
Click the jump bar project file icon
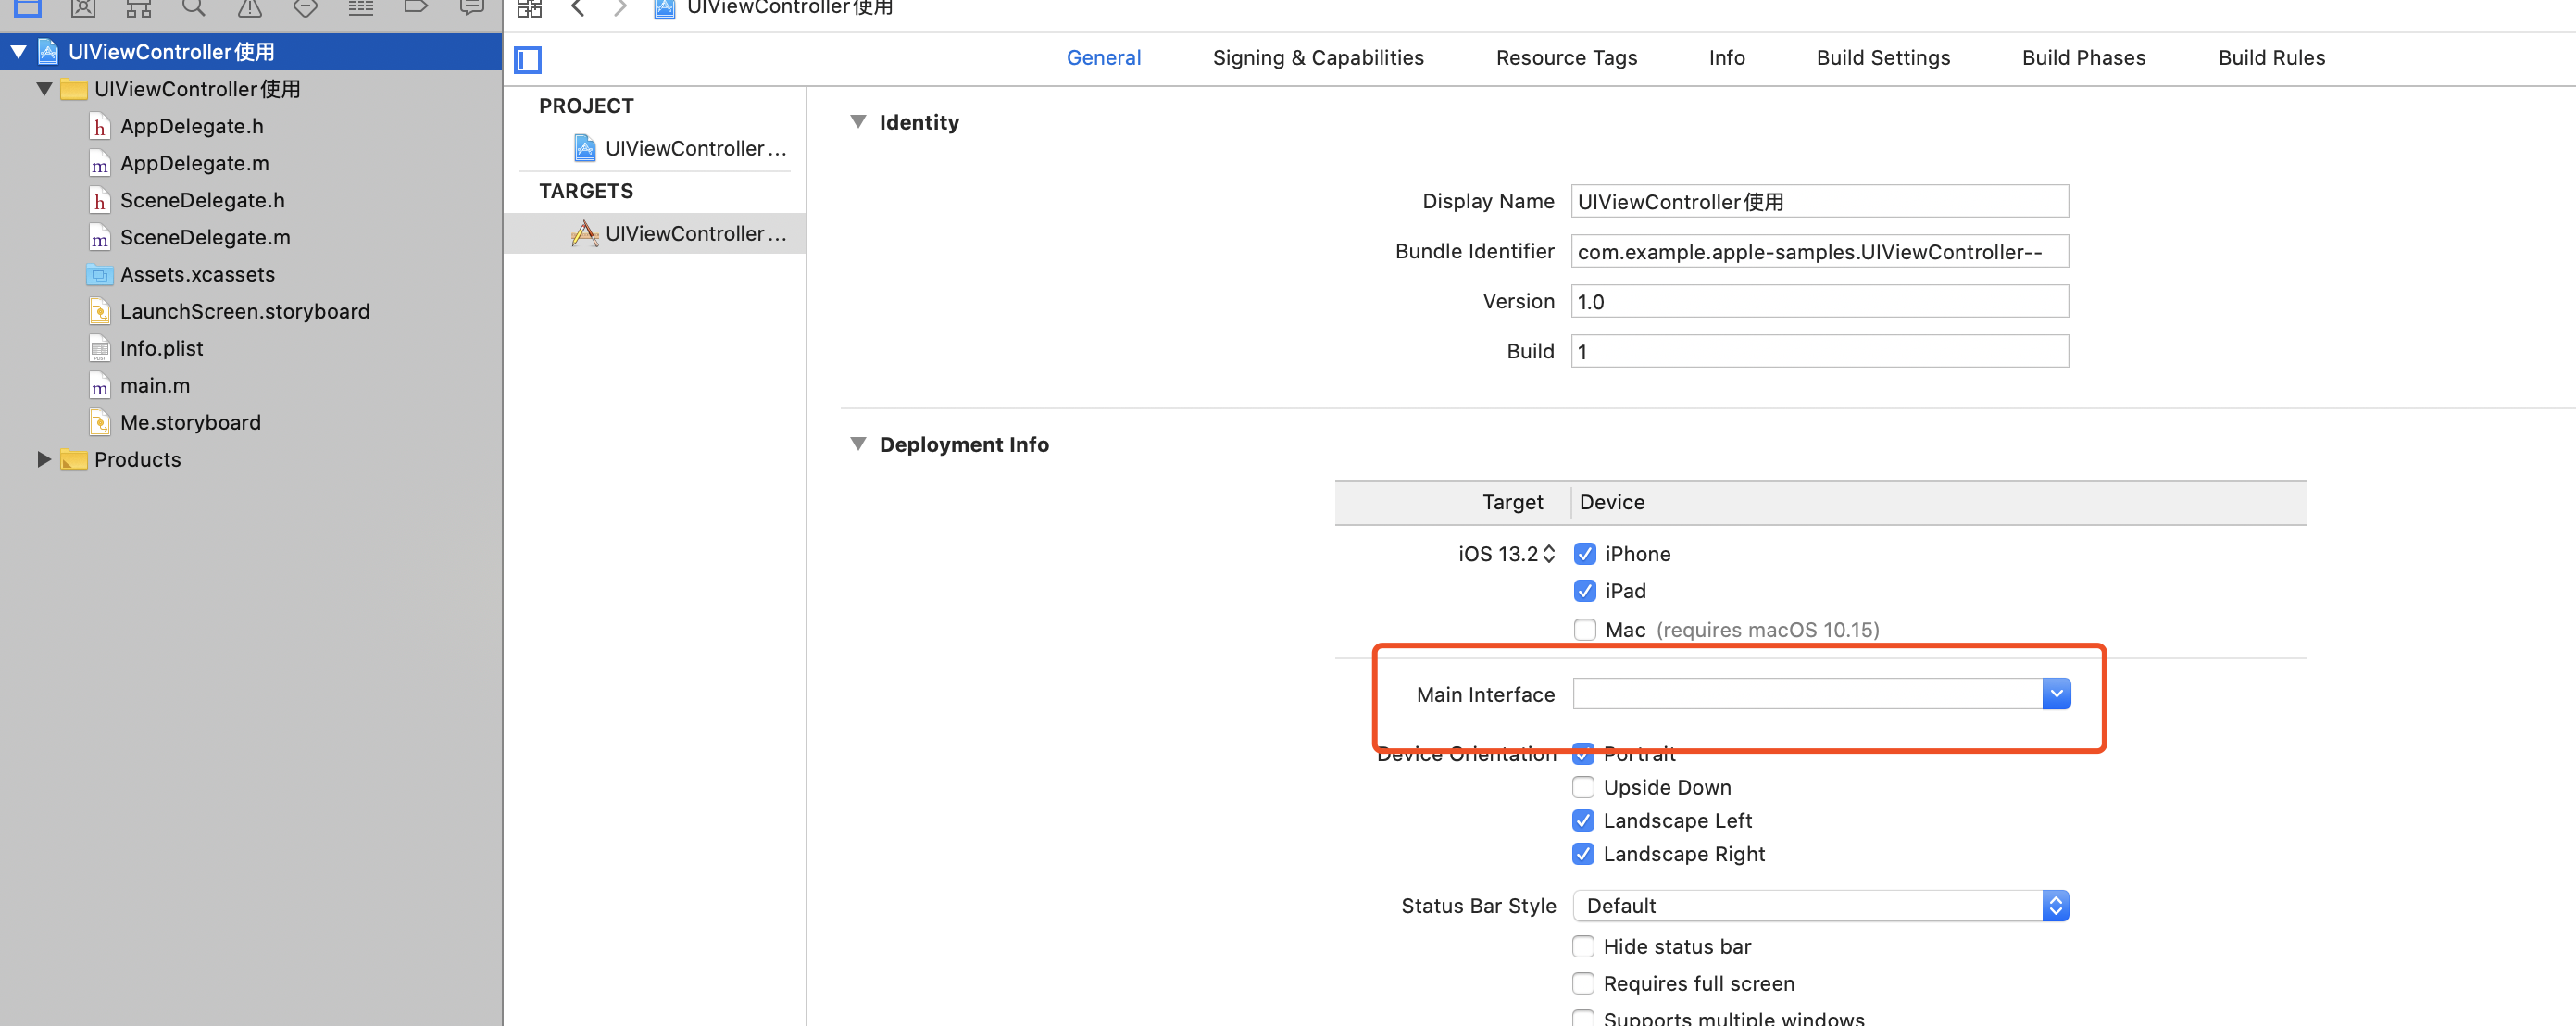pos(664,8)
